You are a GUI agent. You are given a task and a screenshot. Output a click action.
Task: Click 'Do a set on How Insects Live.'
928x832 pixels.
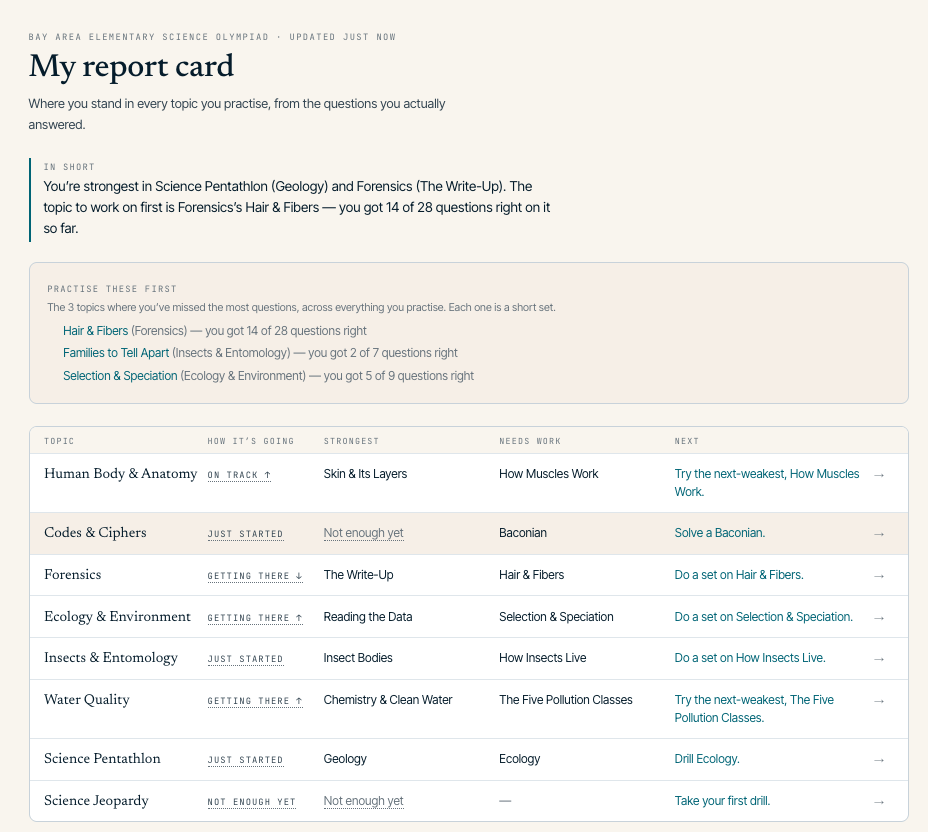[750, 657]
